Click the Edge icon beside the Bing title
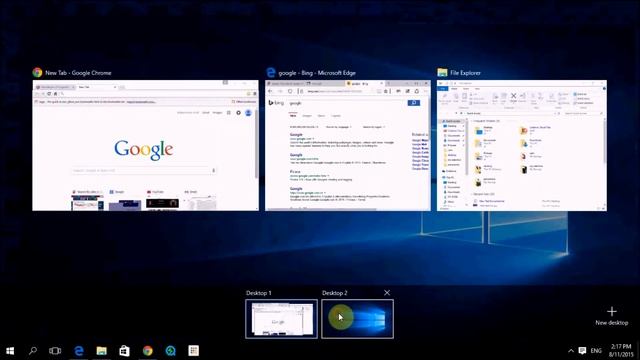The height and width of the screenshot is (360, 640). coord(271,73)
